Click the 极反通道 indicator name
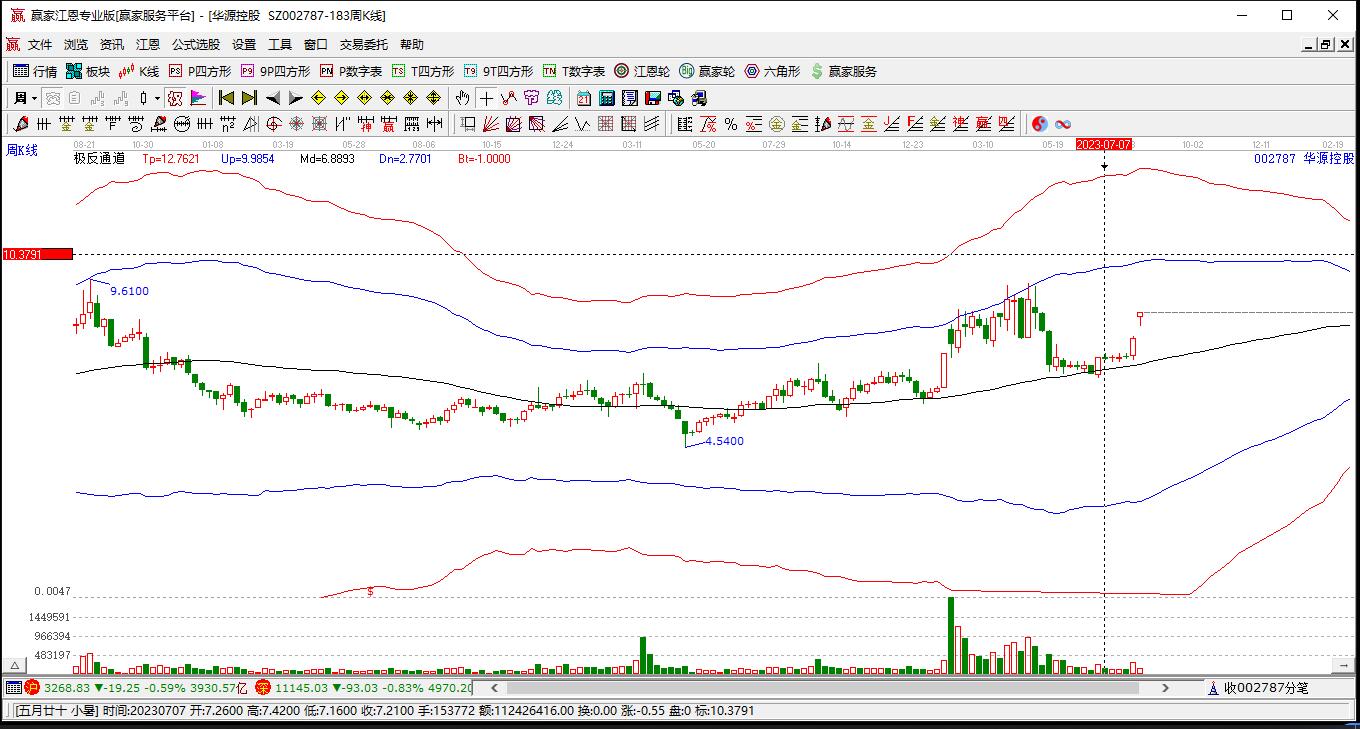The image size is (1360, 729). click(x=99, y=158)
